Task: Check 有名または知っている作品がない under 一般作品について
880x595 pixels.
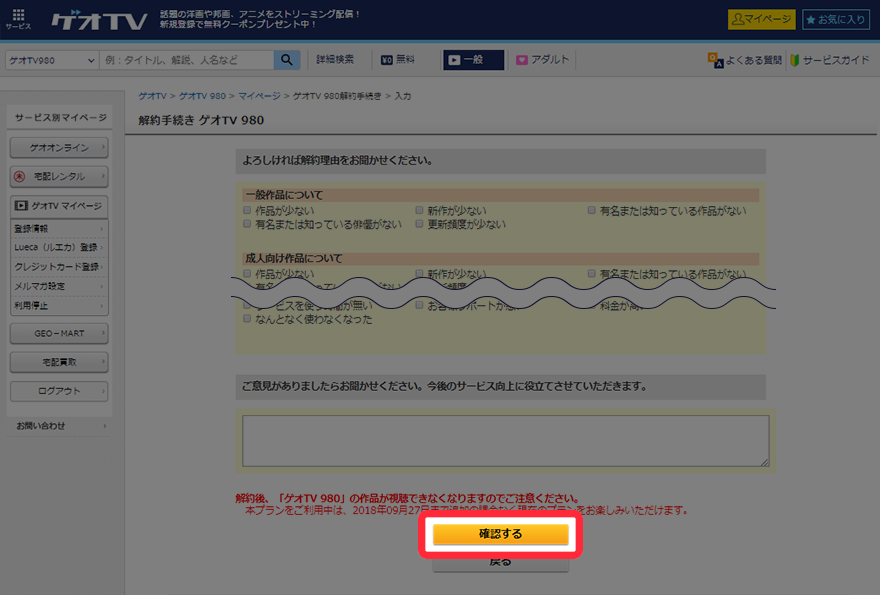Action: 592,210
